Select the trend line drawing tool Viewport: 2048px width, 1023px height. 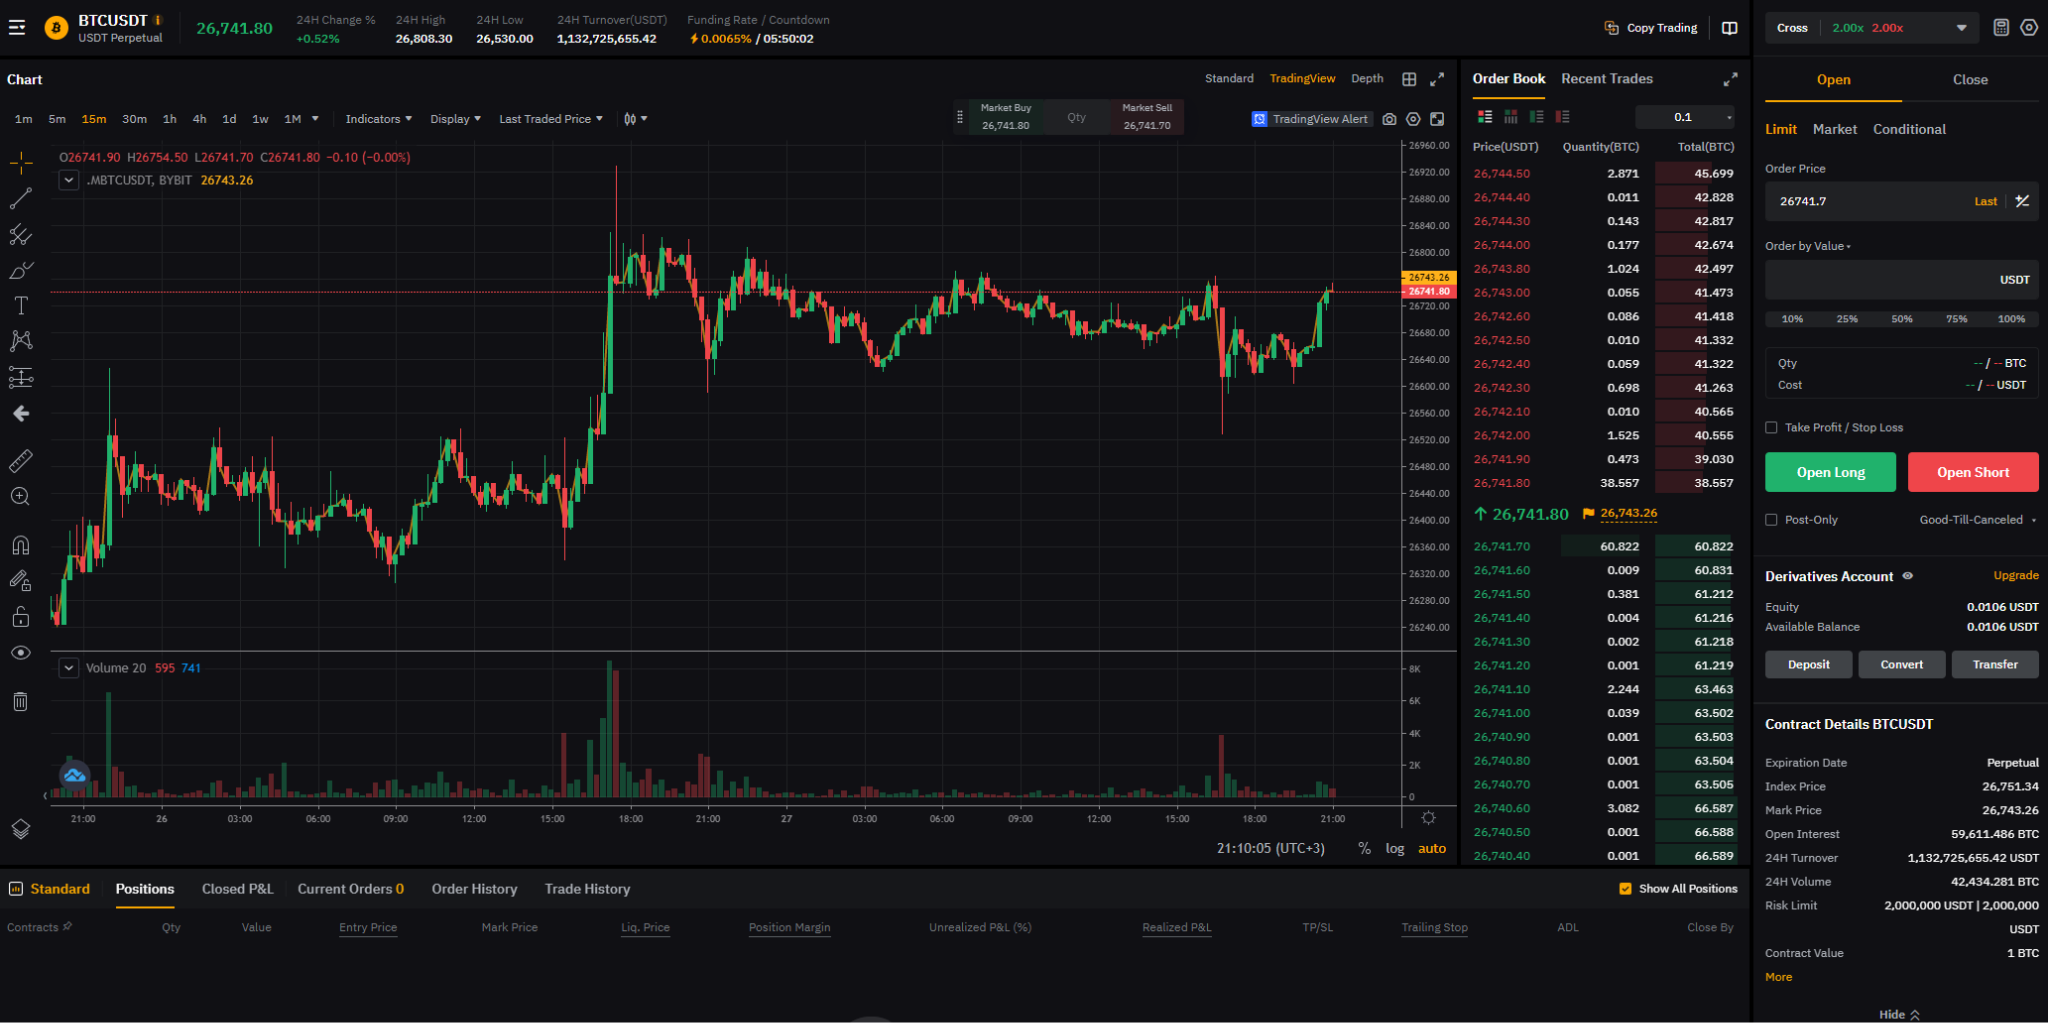click(21, 198)
